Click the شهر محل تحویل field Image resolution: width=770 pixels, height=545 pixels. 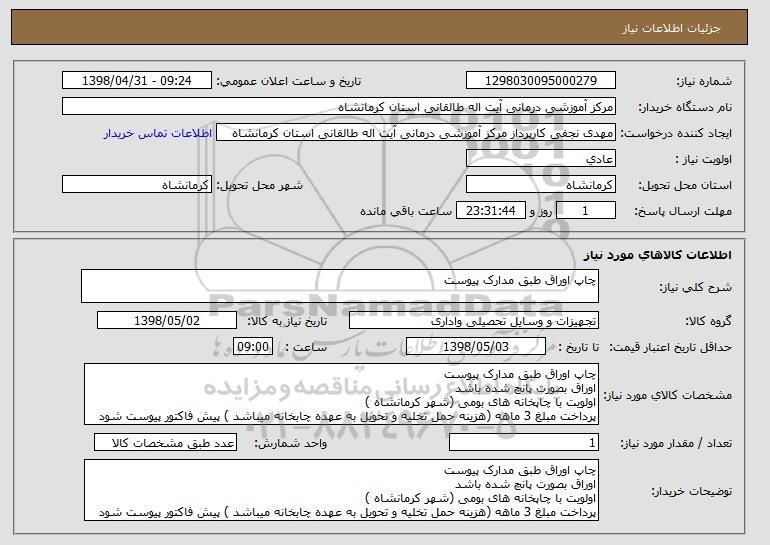[137, 185]
